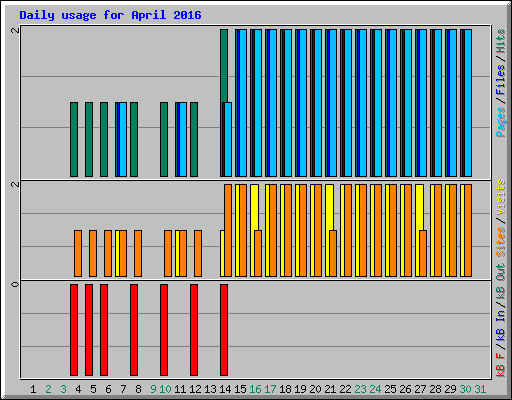Screen dimensions: 512x400
Task: Select day label 14 on the x-axis
Action: coord(225,389)
